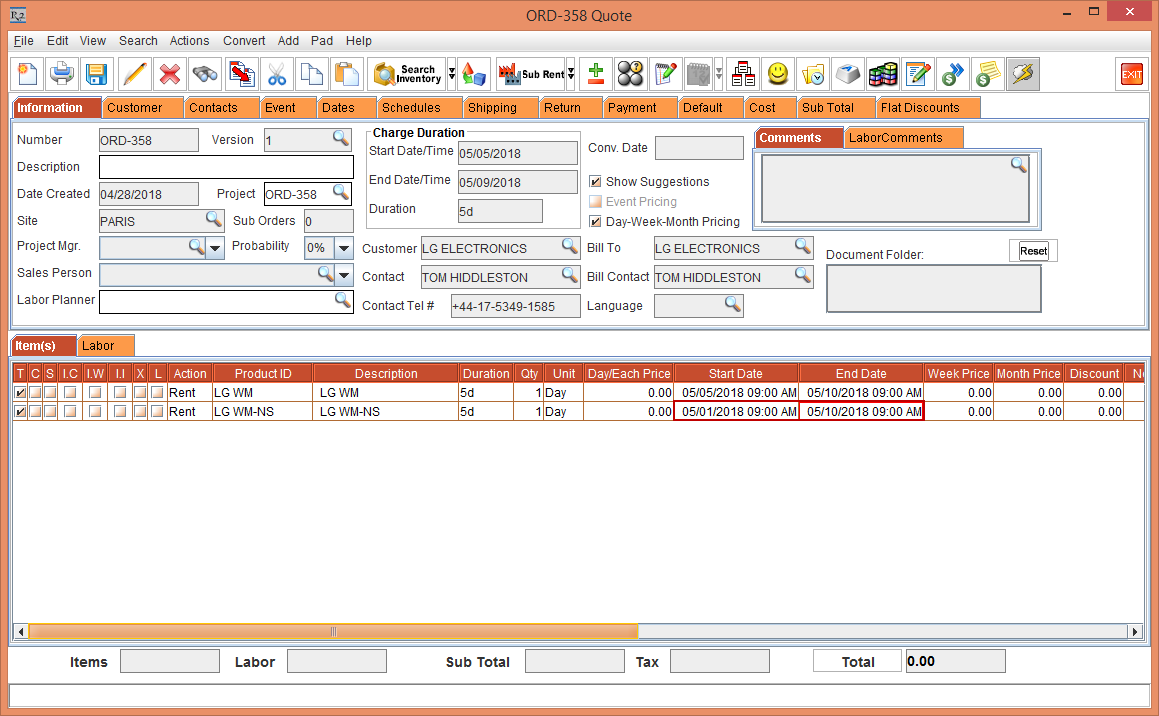Expand the Probability dropdown
Screen dimensions: 1159x716
pyautogui.click(x=344, y=248)
